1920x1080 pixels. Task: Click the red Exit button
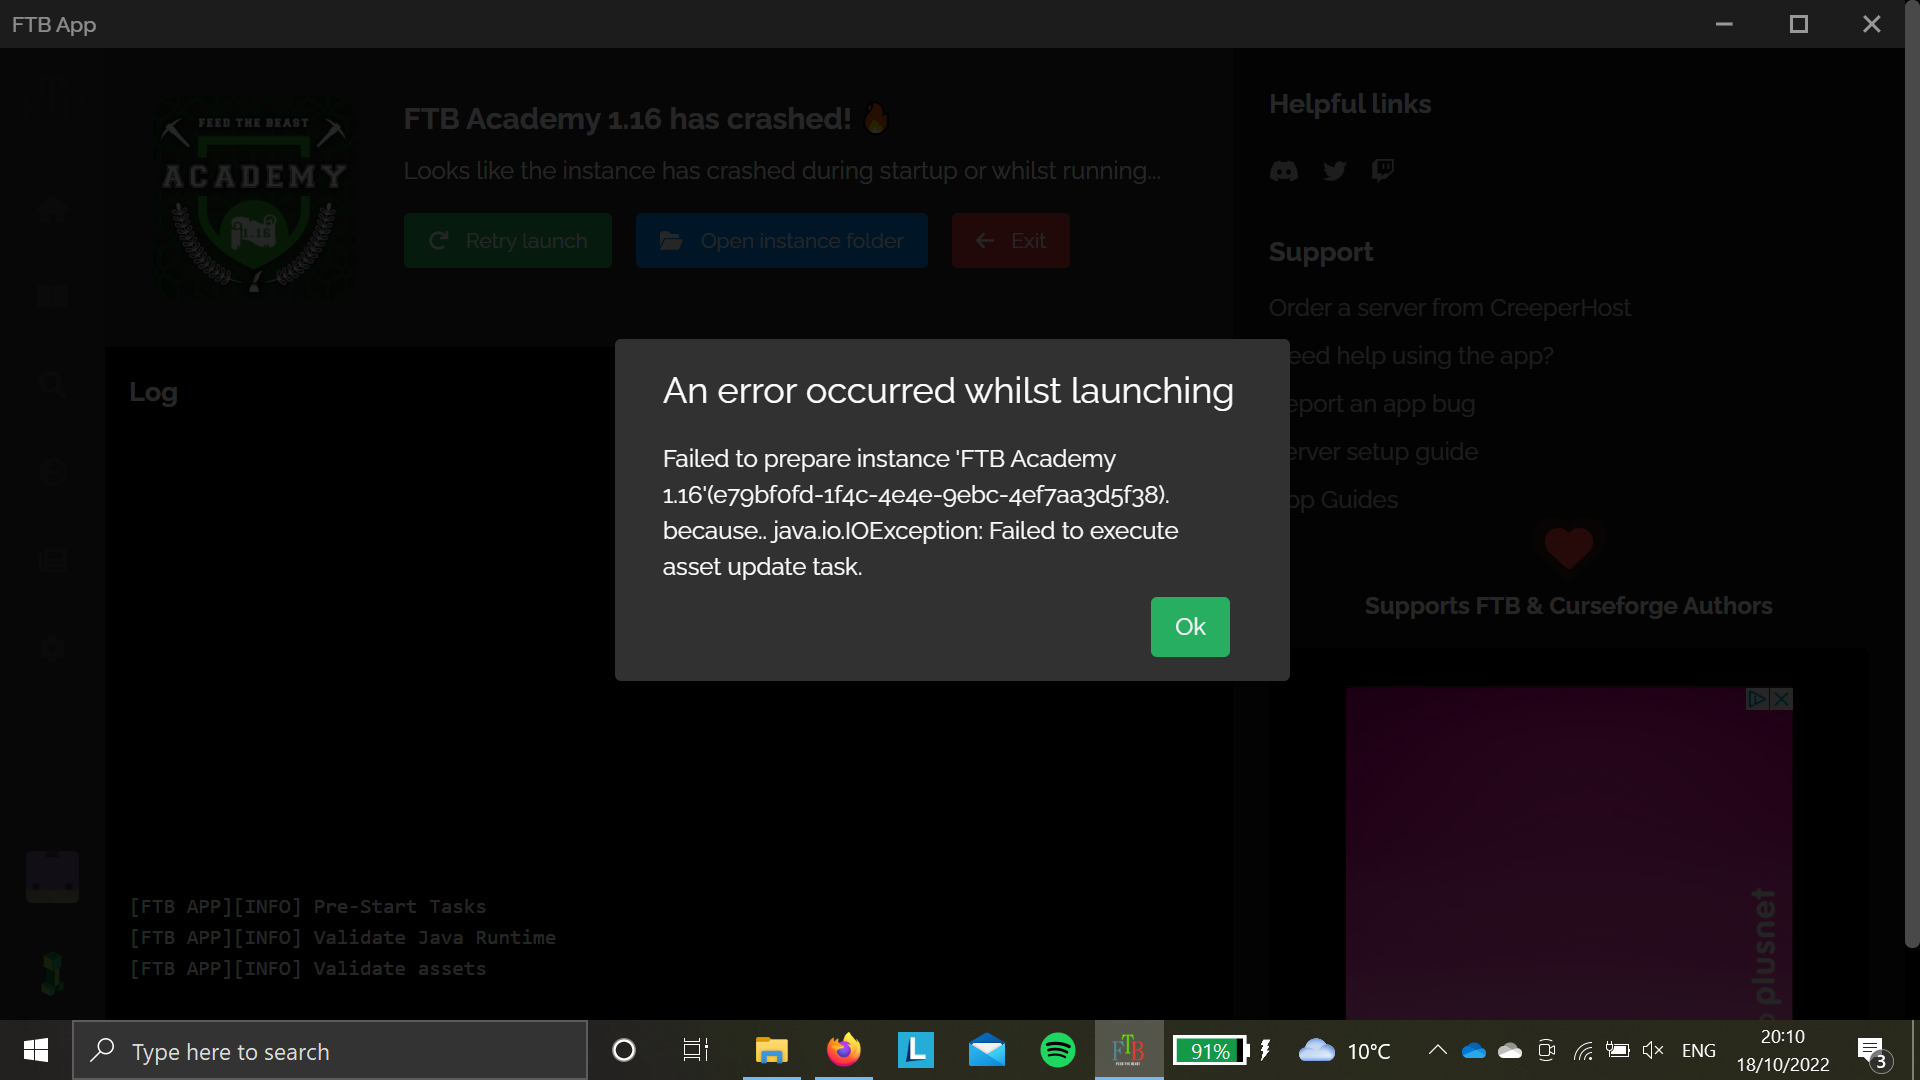click(1010, 241)
